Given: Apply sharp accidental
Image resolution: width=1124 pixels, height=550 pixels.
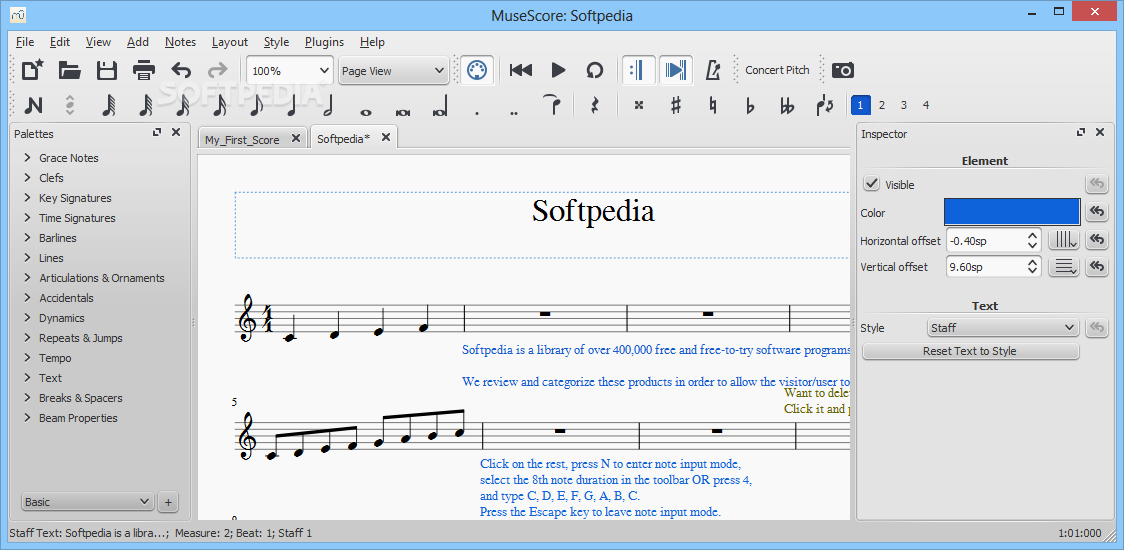Looking at the screenshot, I should click(675, 105).
